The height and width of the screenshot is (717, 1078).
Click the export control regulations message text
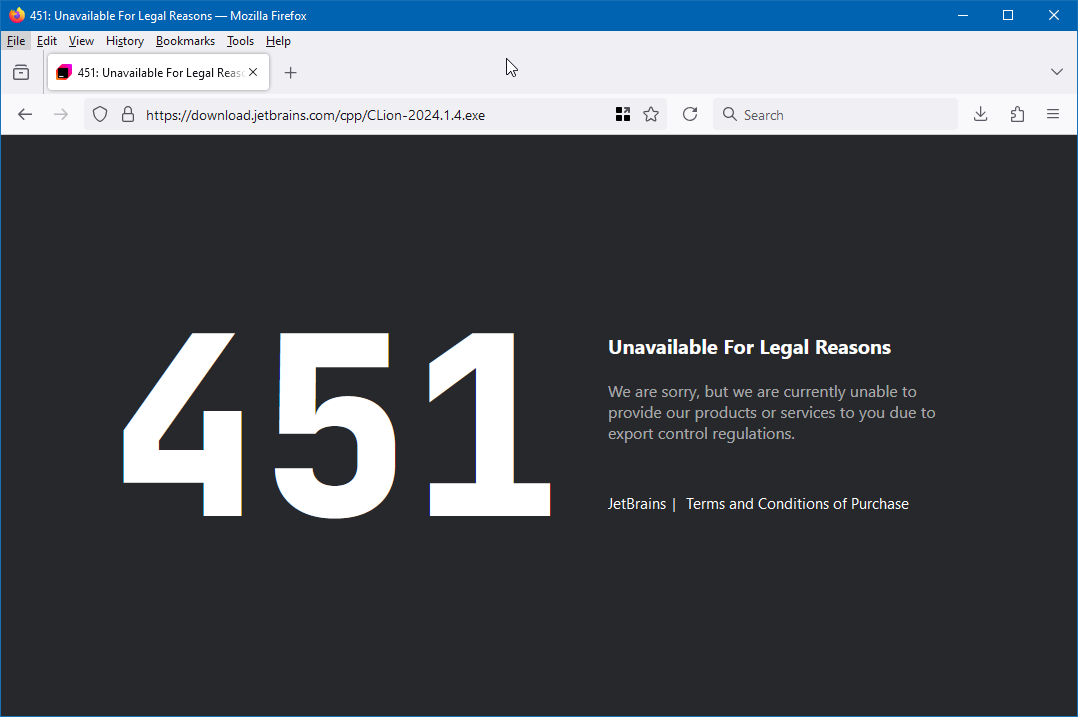point(771,412)
